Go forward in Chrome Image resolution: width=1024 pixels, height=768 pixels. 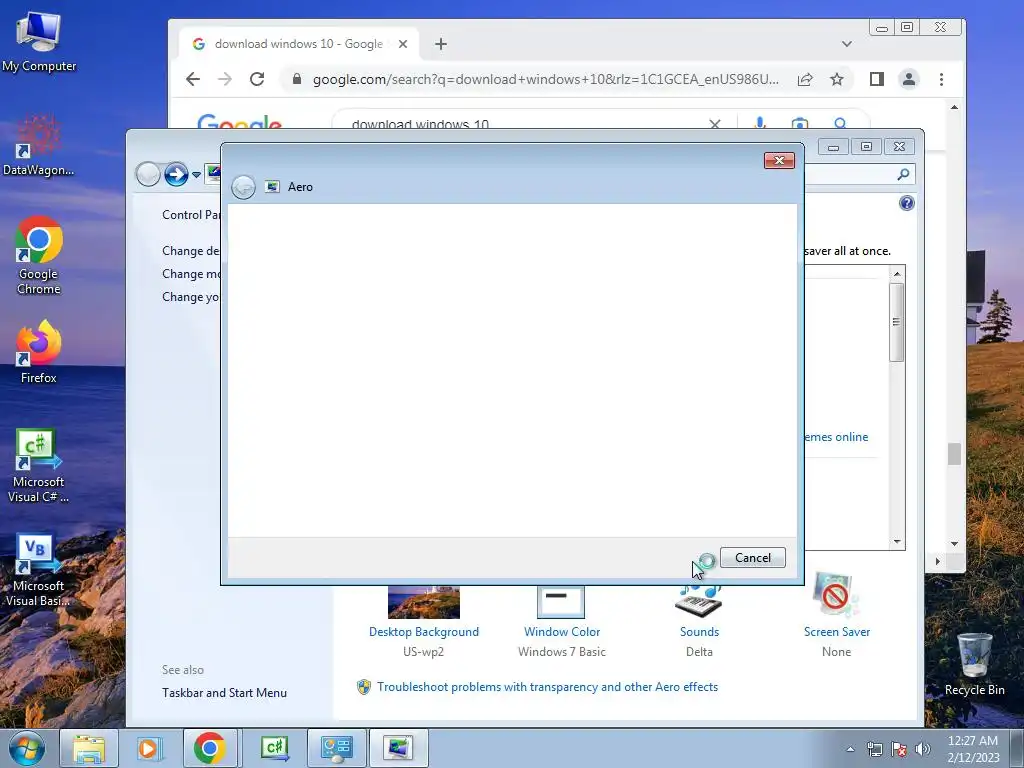(x=225, y=79)
